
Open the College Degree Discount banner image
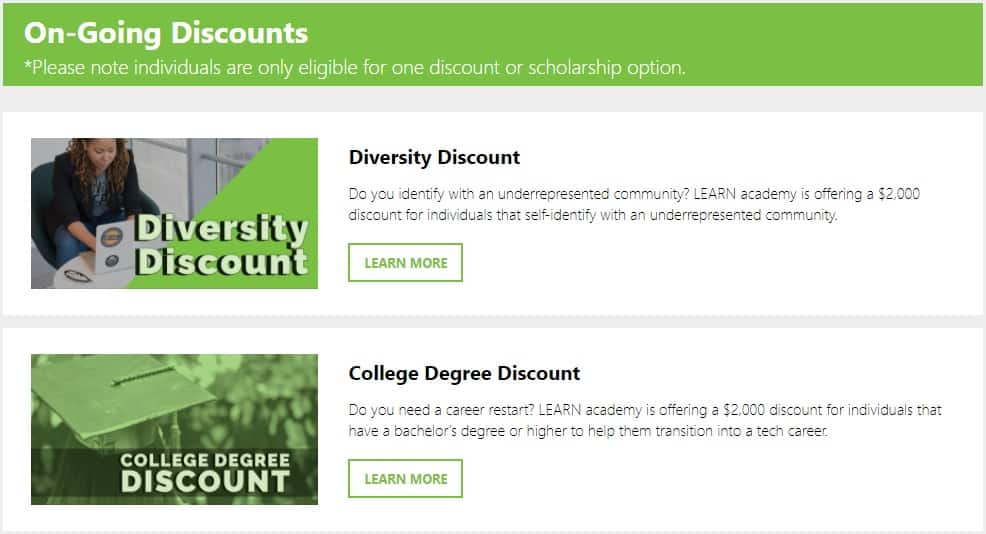click(174, 430)
